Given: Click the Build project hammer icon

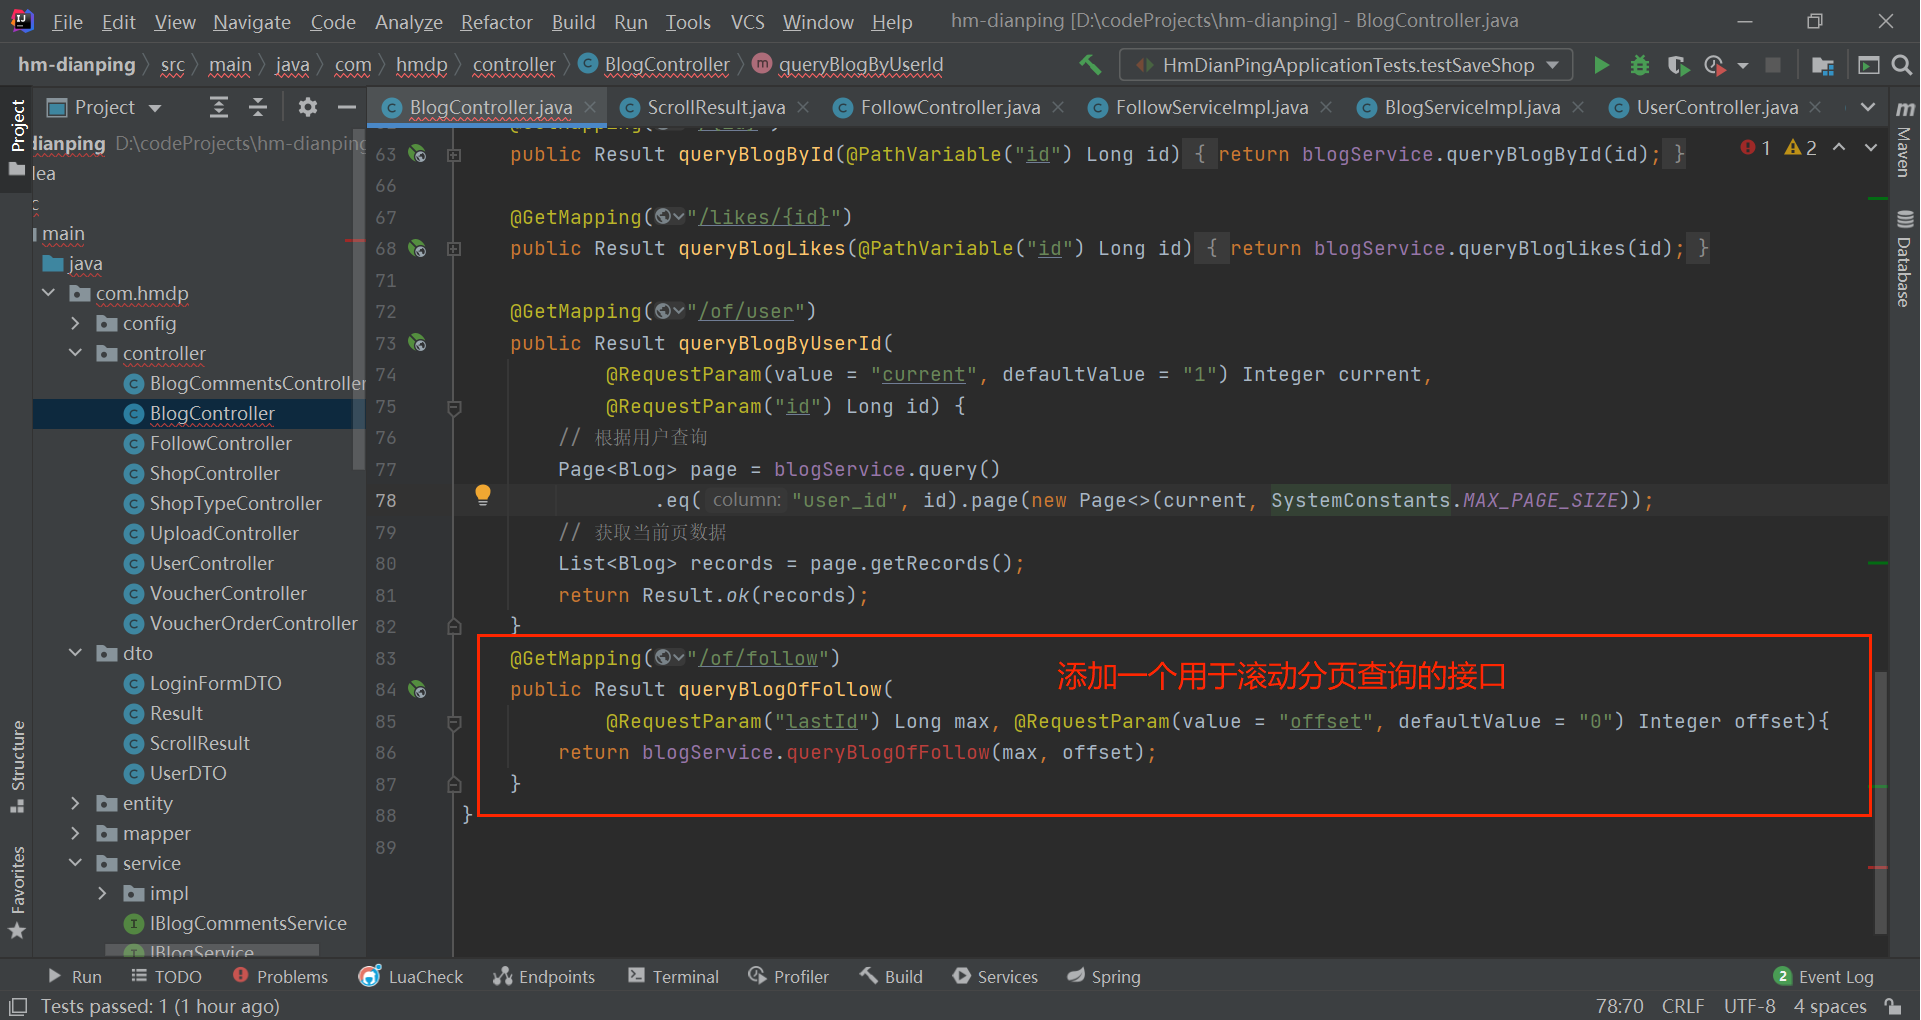Looking at the screenshot, I should (1090, 65).
